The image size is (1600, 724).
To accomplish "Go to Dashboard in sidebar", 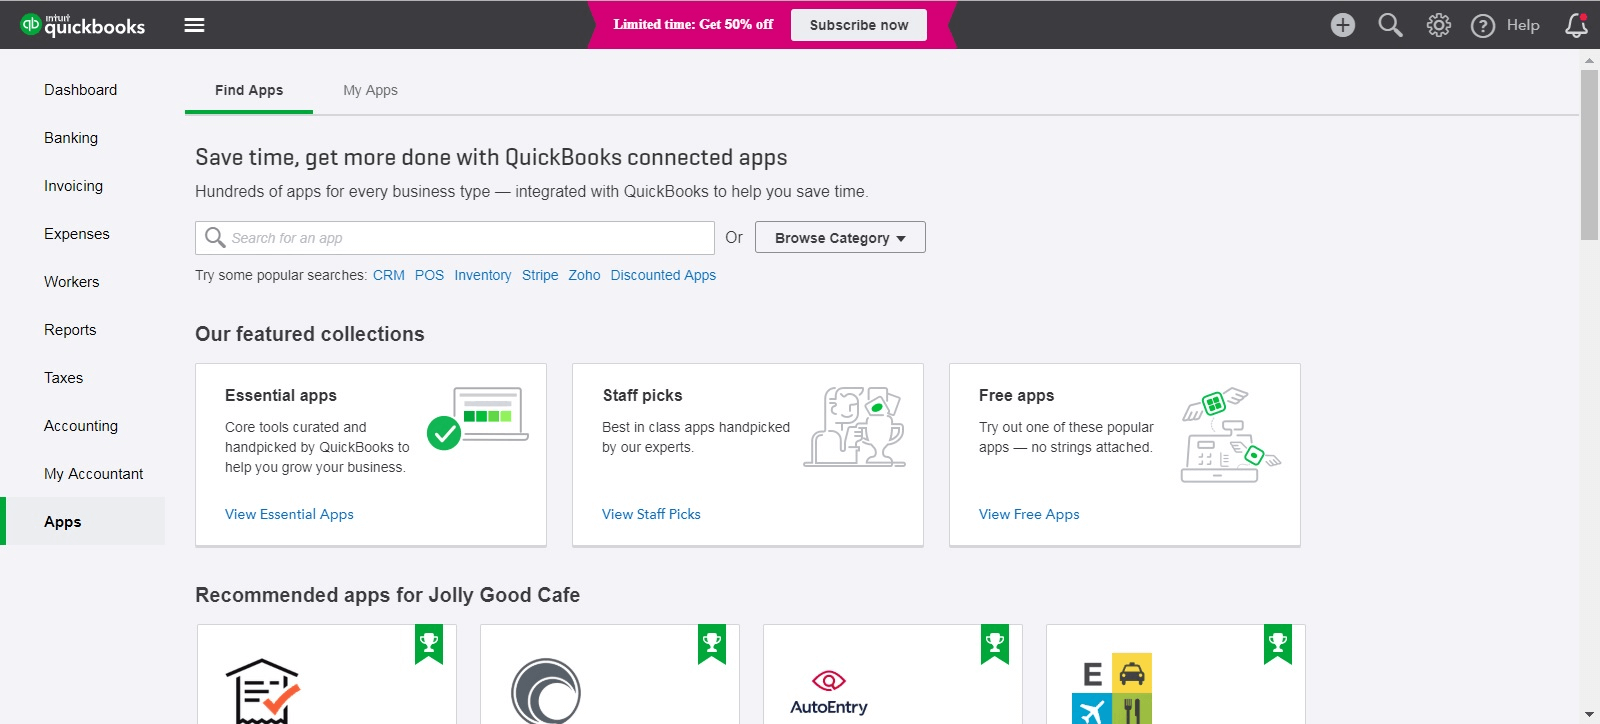I will pos(81,90).
